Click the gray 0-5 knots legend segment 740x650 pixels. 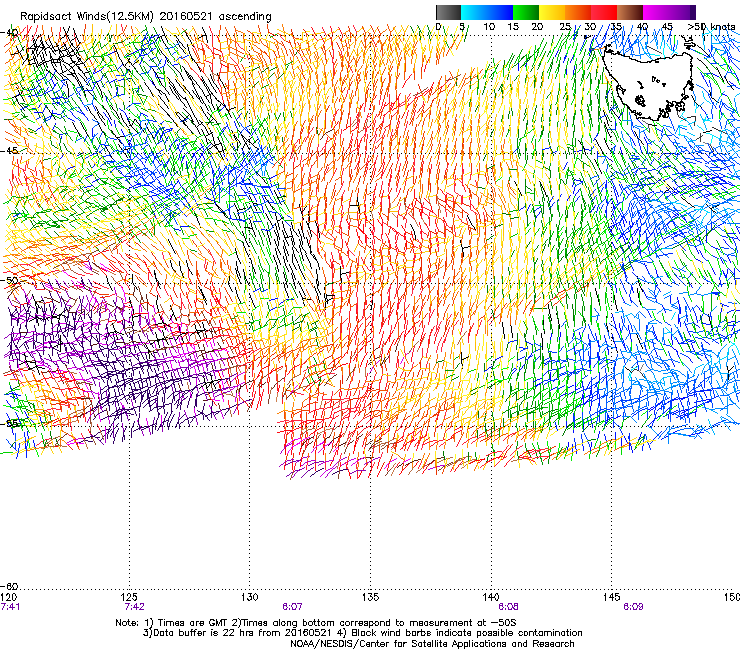pos(448,12)
